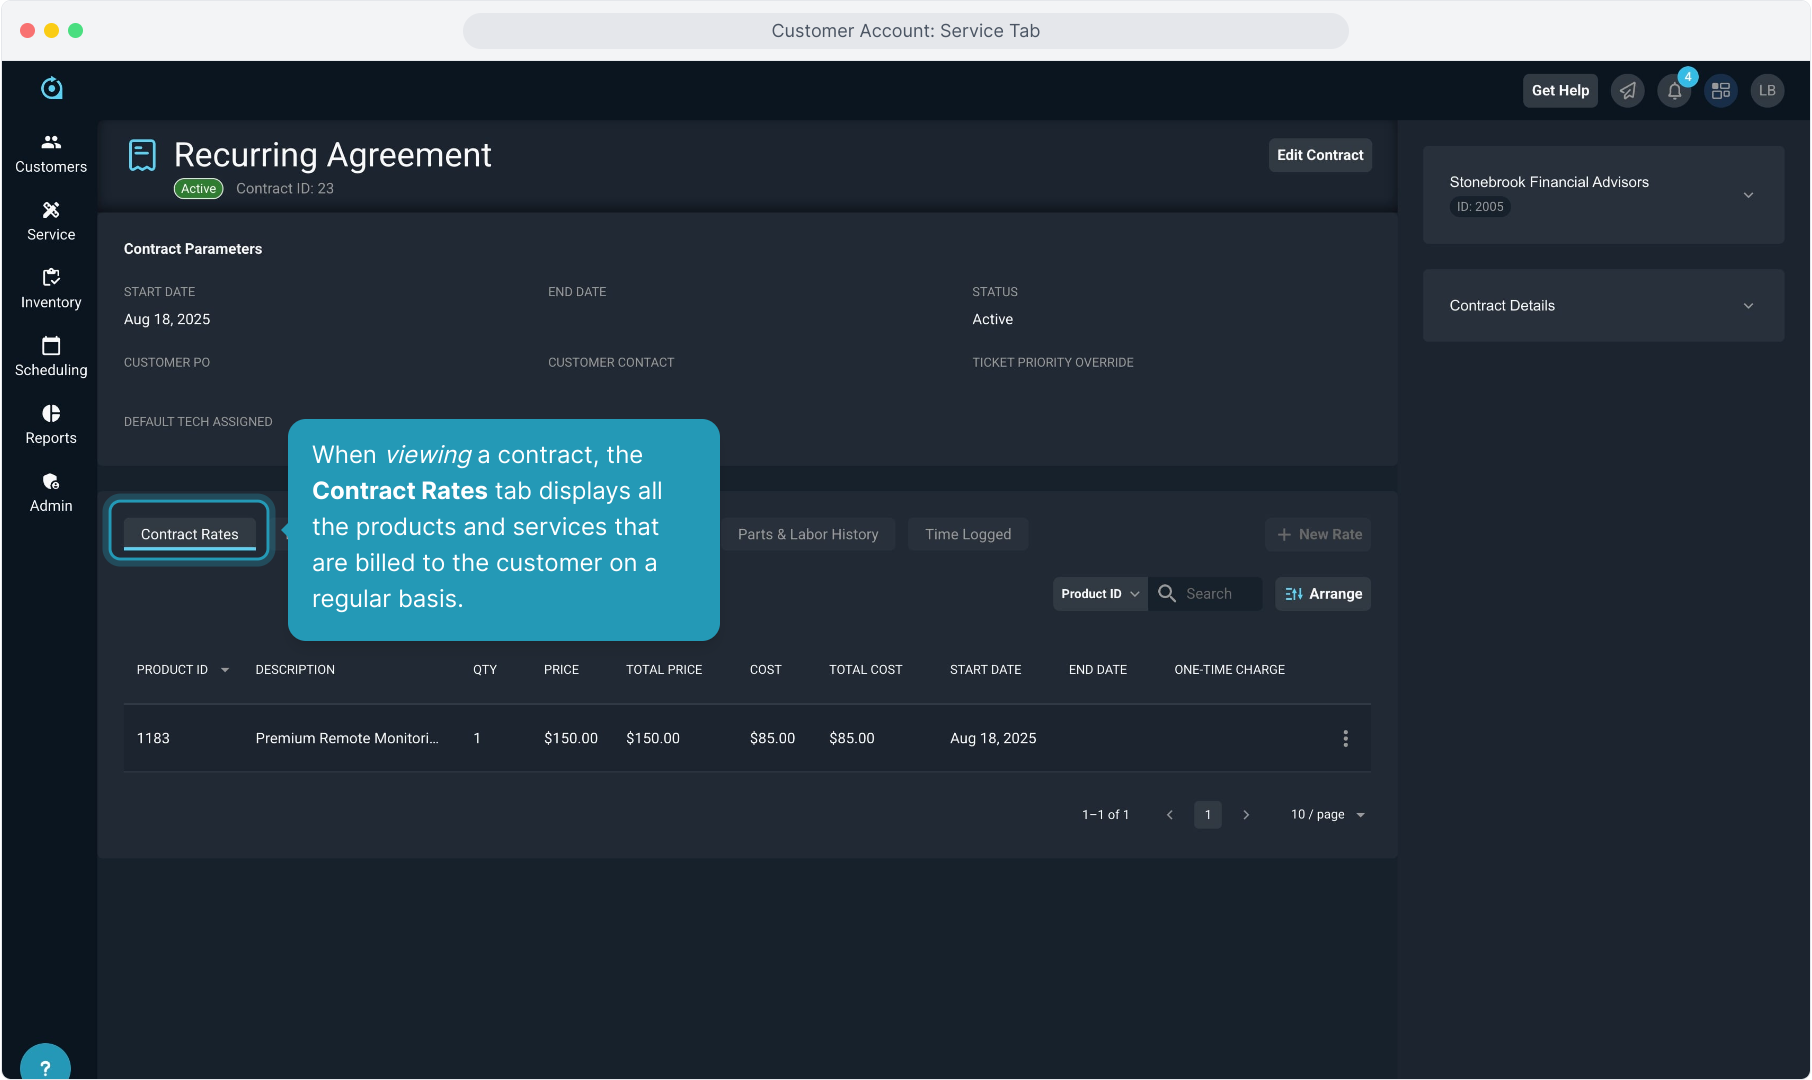
Task: Open the dashboard widgets icon
Action: point(1720,91)
